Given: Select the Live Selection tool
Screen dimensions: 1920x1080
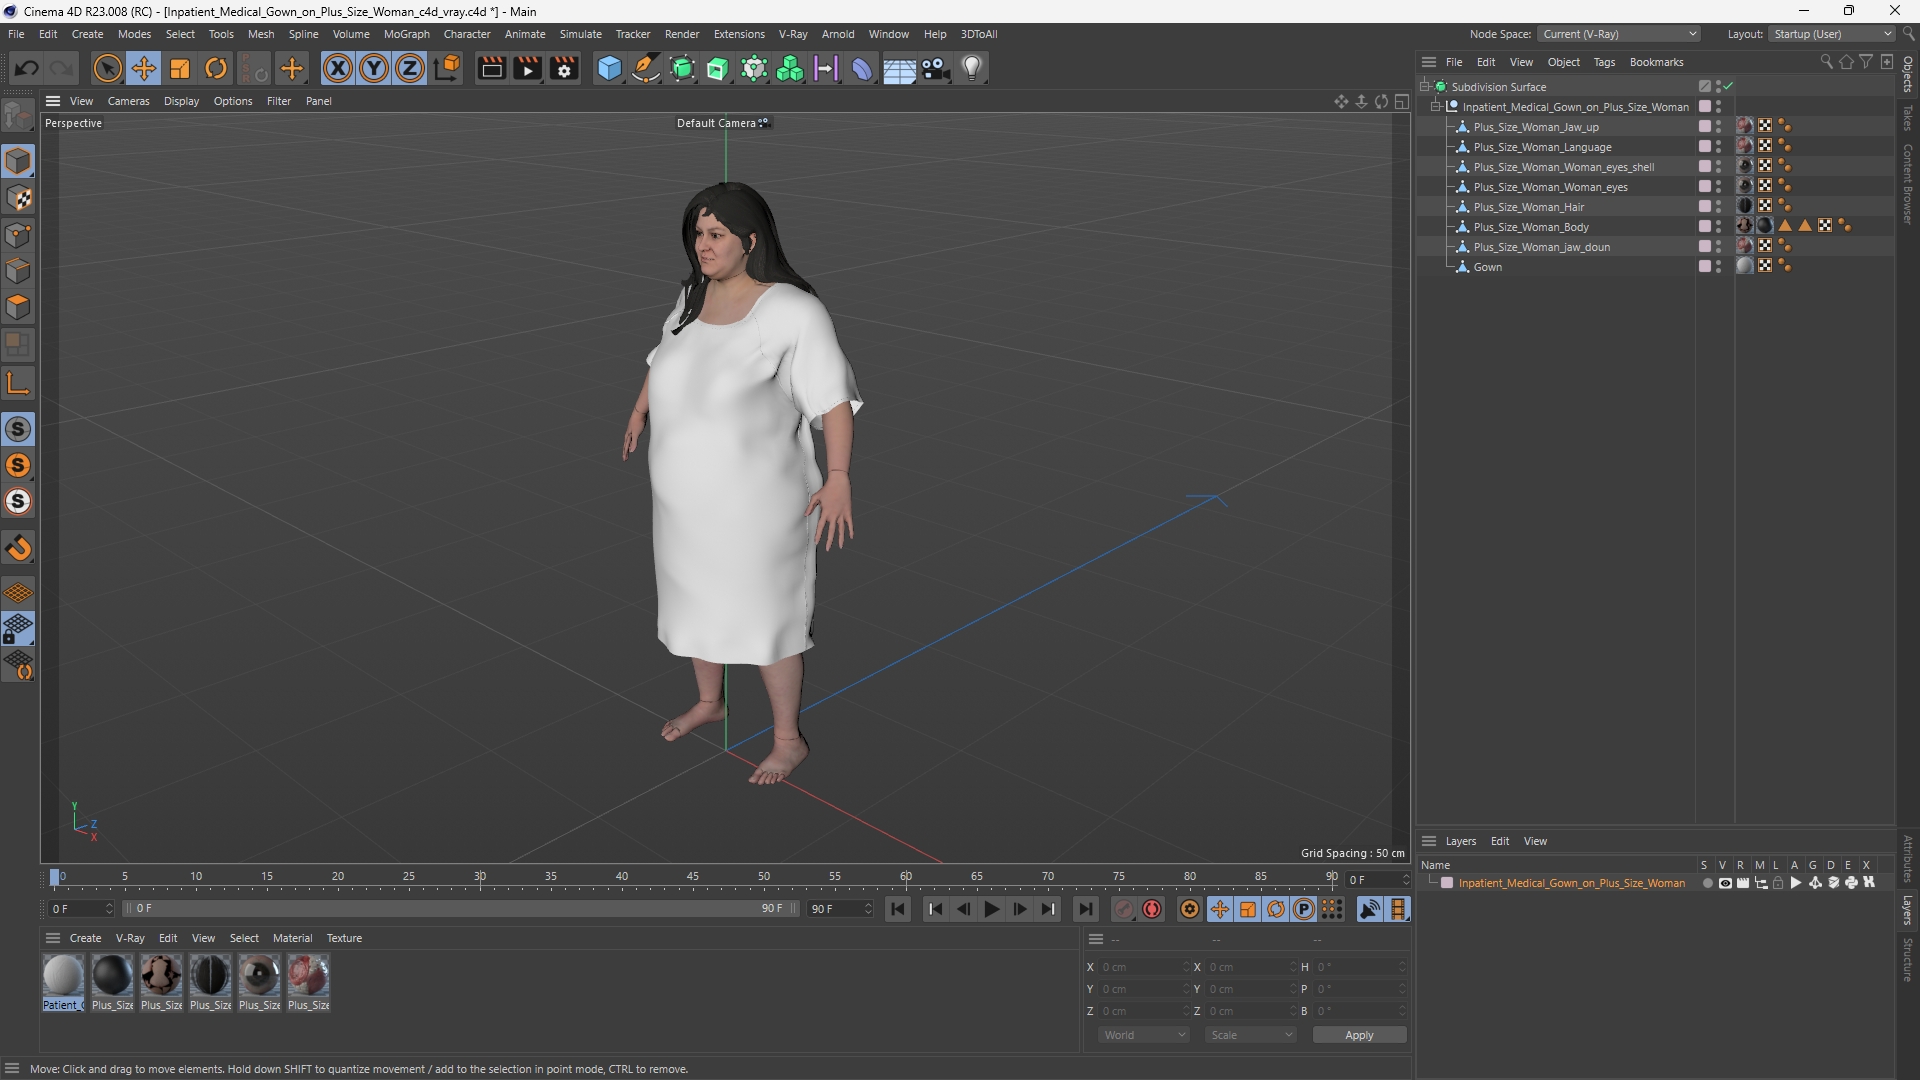Looking at the screenshot, I should pyautogui.click(x=107, y=68).
